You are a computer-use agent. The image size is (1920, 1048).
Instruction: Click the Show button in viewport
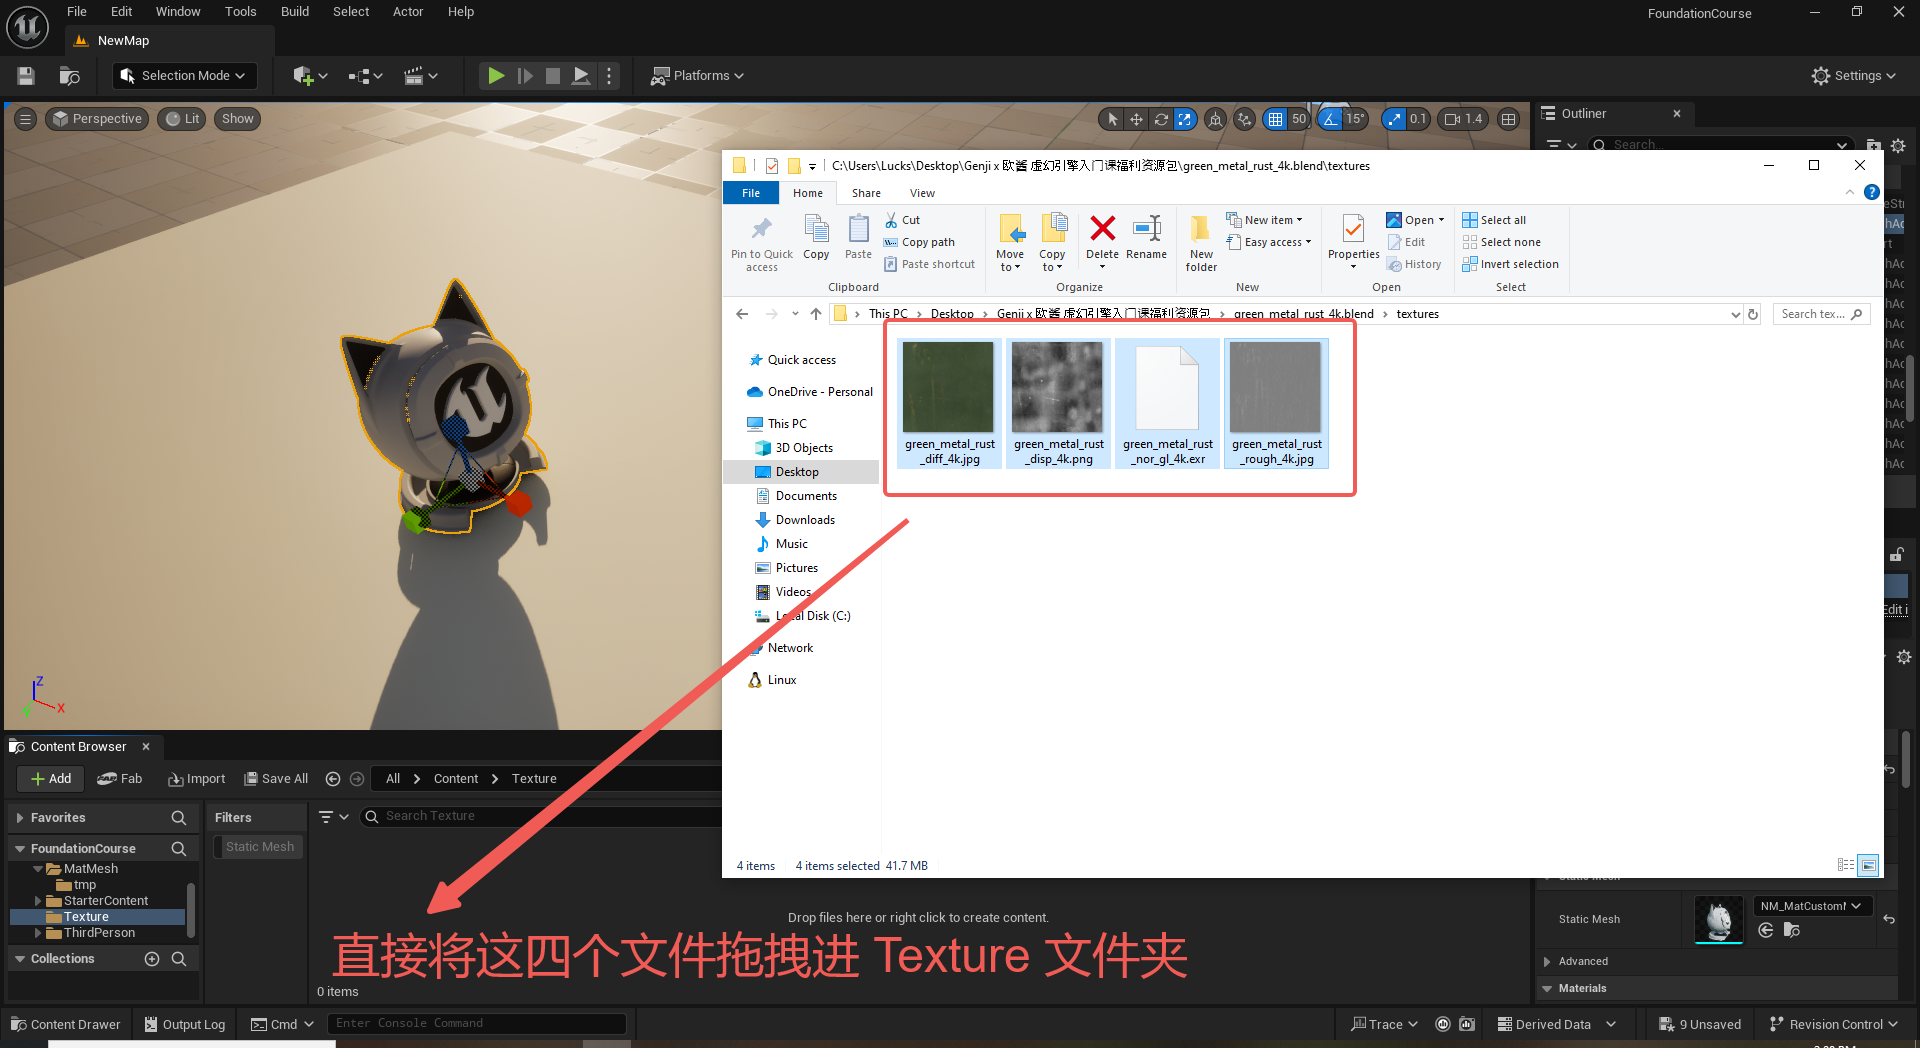click(237, 119)
